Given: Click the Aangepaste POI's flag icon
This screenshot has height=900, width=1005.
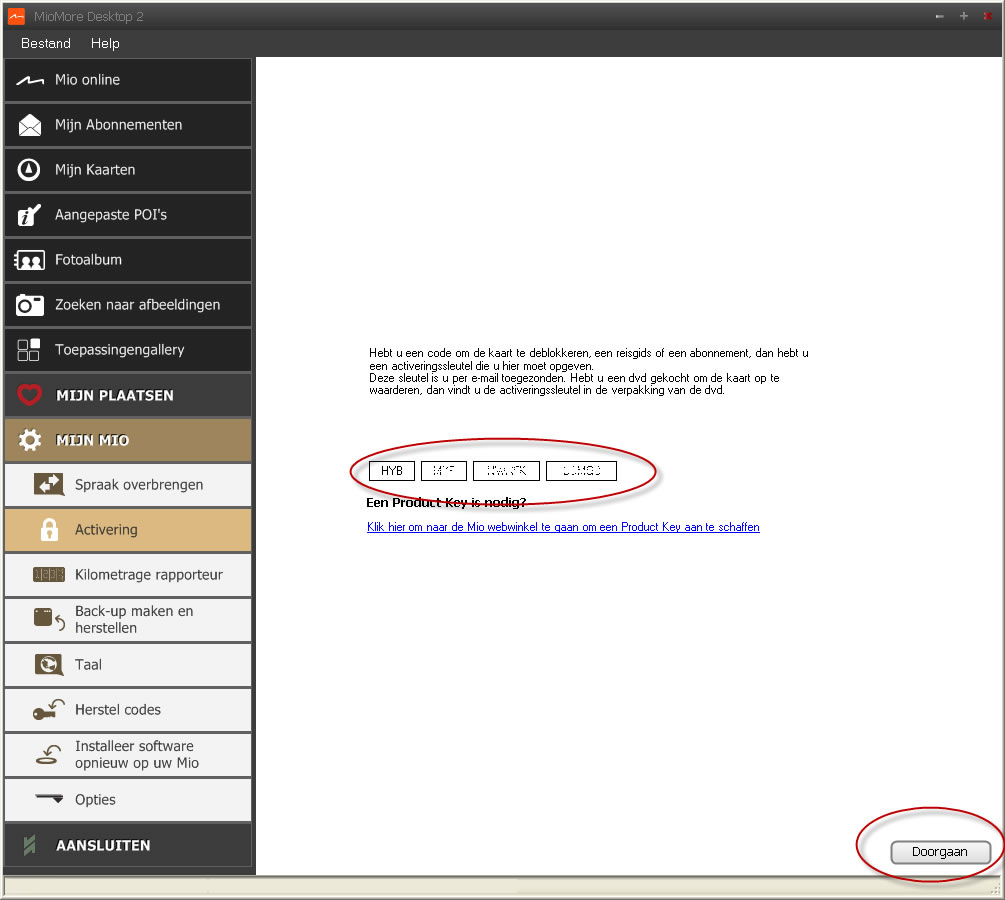Looking at the screenshot, I should (29, 215).
